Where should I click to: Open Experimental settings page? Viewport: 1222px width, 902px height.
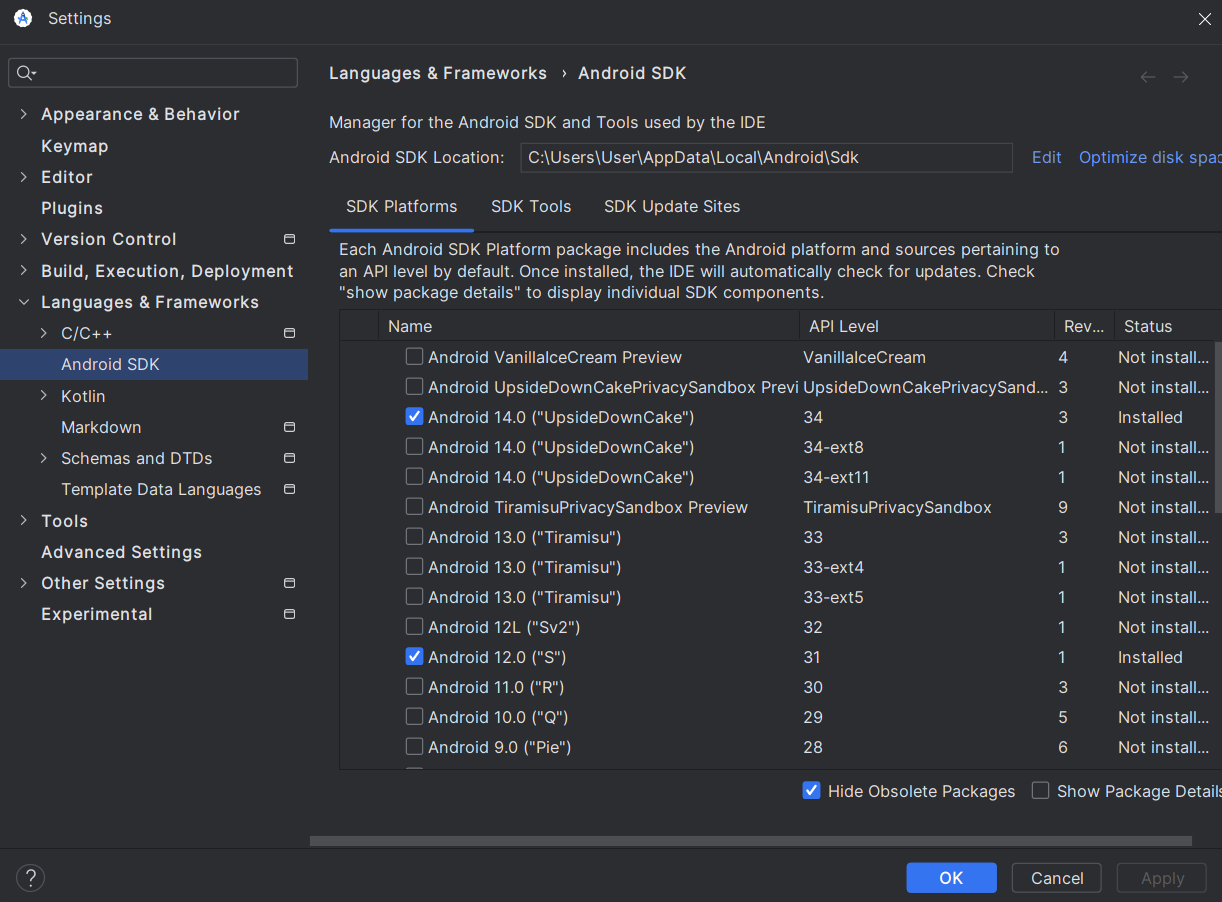(x=97, y=614)
